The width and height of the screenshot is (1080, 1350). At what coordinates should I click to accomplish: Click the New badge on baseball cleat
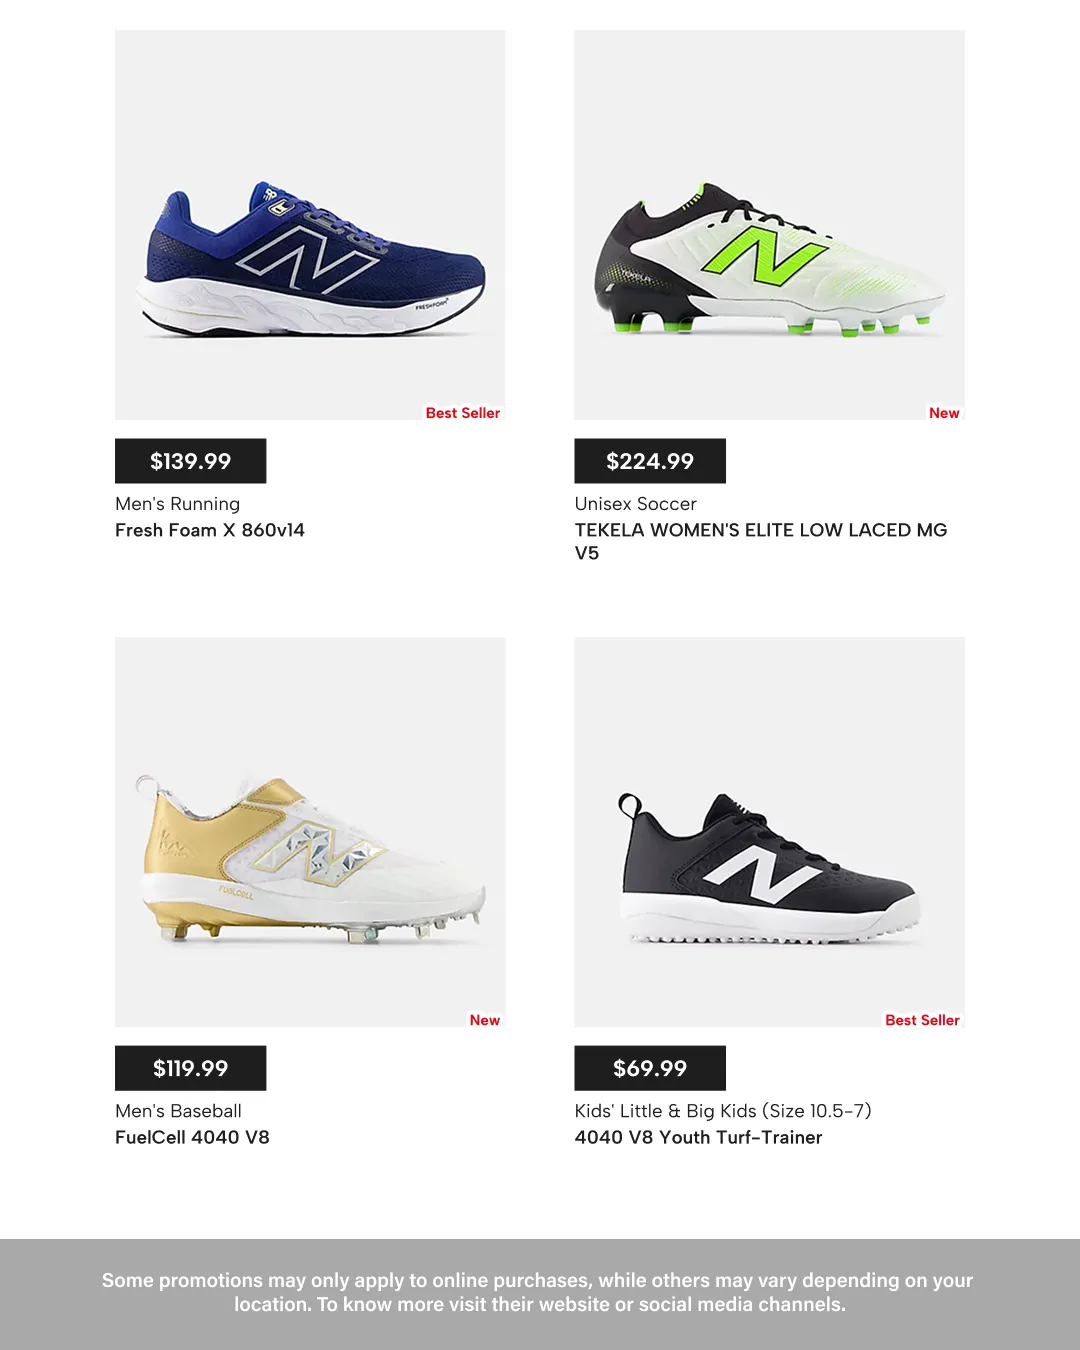[x=485, y=1020]
